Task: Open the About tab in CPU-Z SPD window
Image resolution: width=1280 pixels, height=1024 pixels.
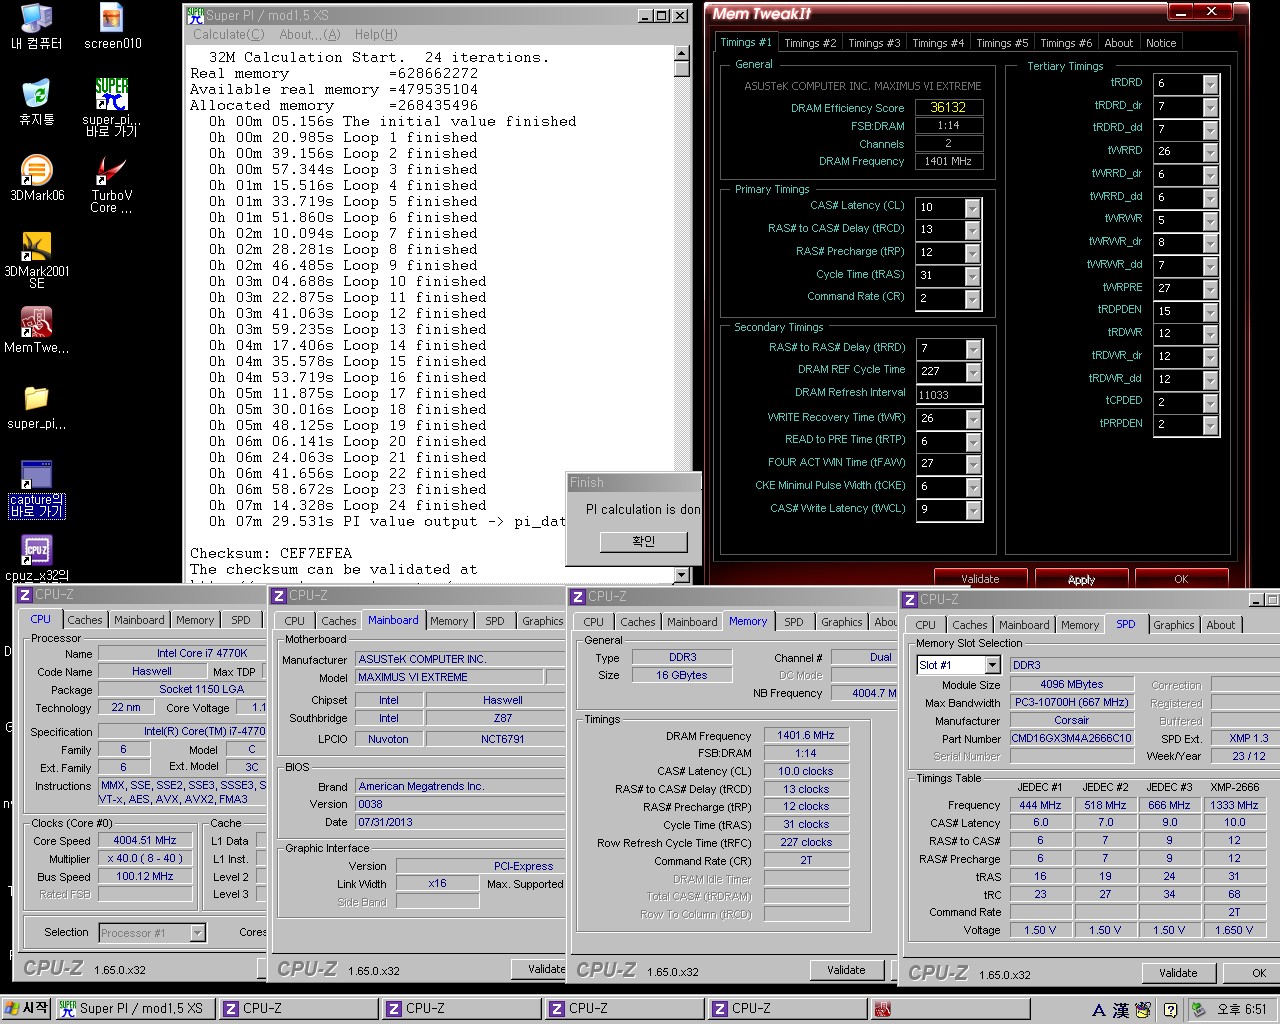Action: [x=1220, y=625]
